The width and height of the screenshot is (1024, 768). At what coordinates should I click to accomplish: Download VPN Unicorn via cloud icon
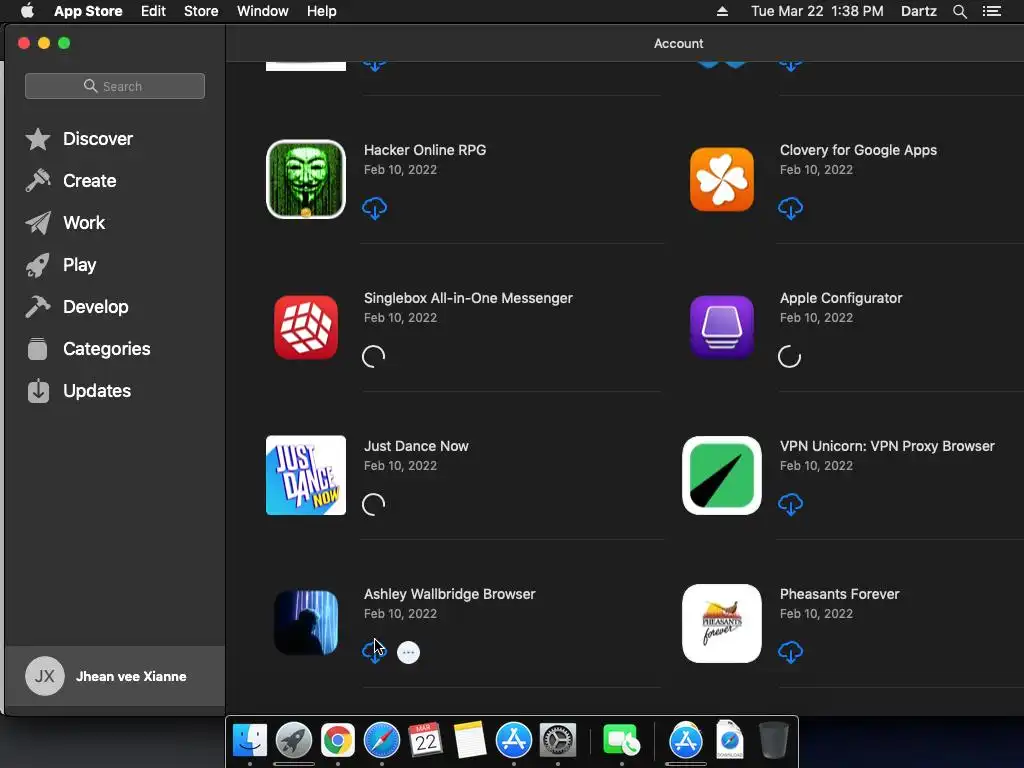pos(790,504)
